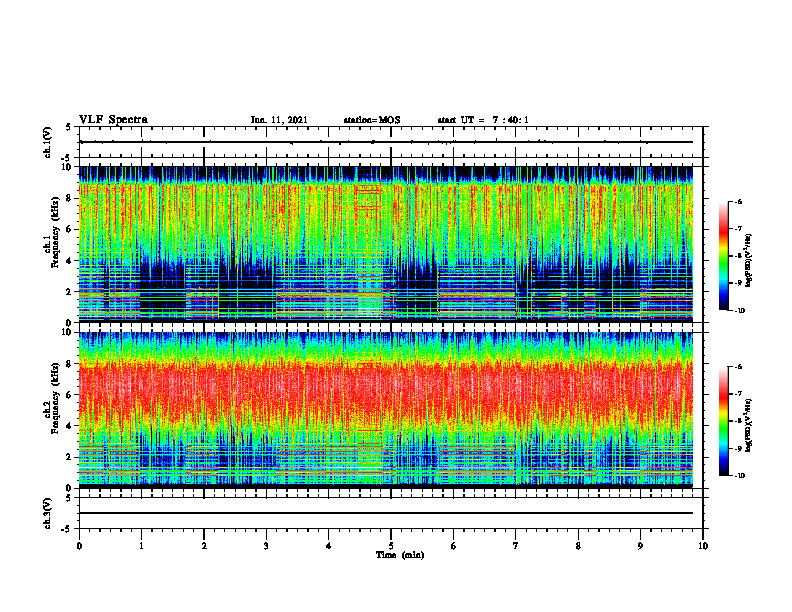Click the "5" tick of ch.3(V) axis
This screenshot has width=792, height=612.
(69, 498)
